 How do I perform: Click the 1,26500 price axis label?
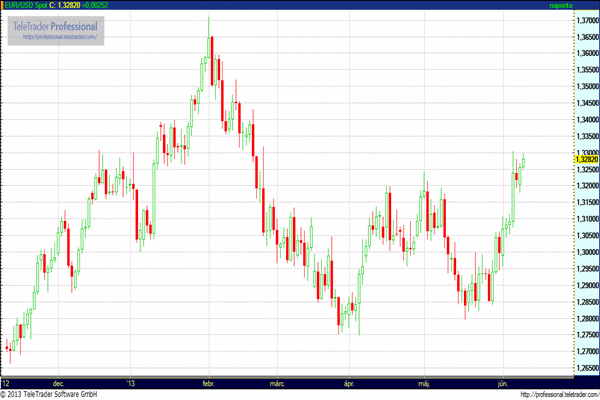[x=586, y=367]
